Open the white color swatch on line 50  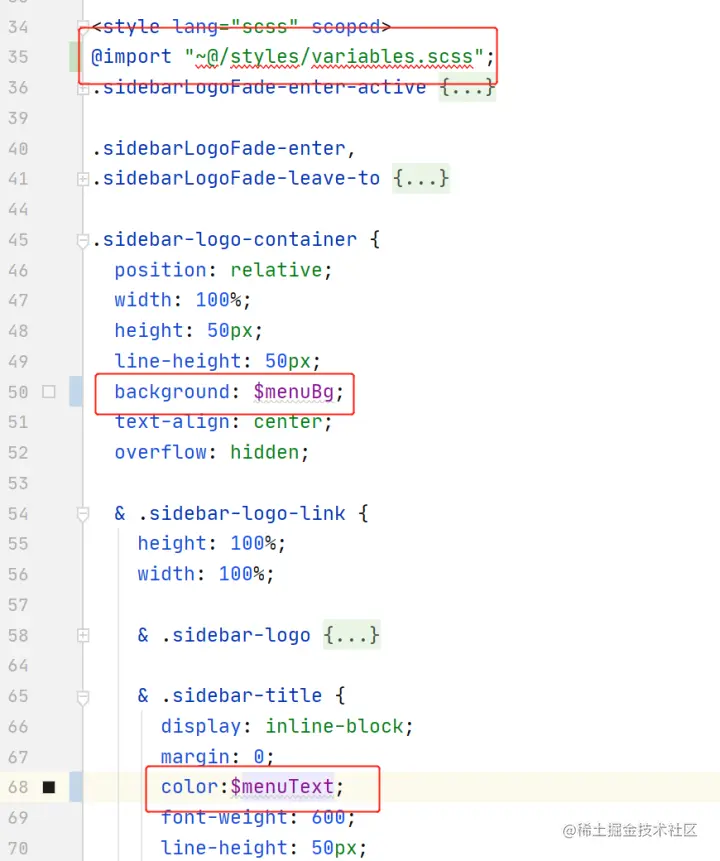point(49,392)
